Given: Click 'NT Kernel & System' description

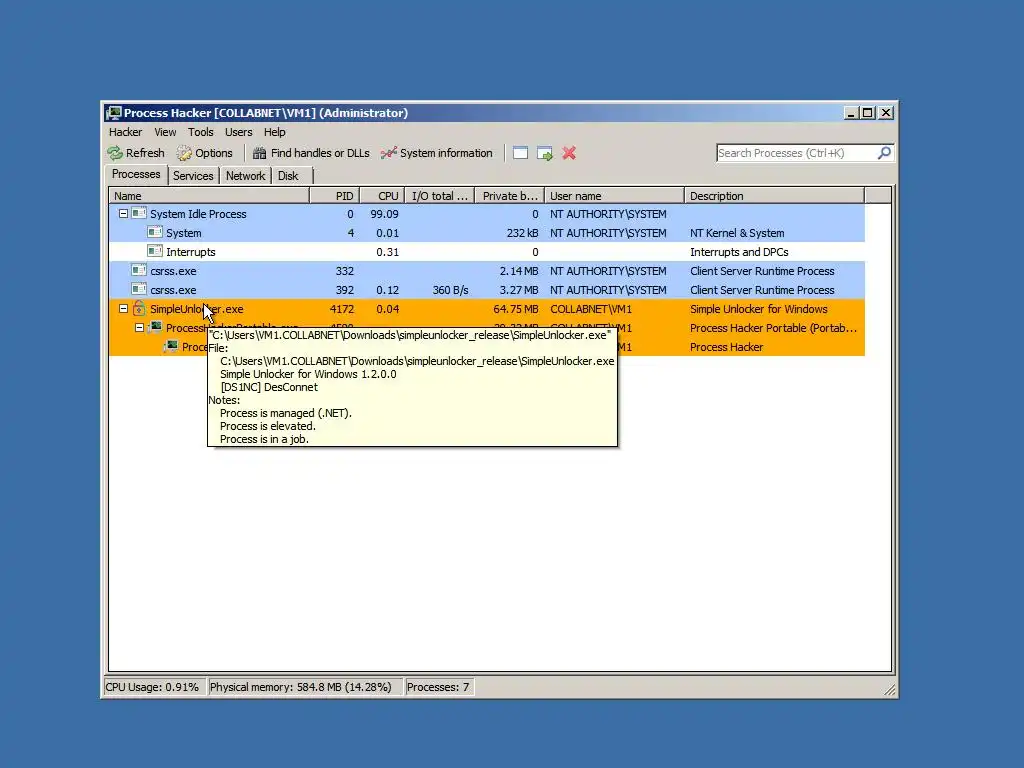Looking at the screenshot, I should pyautogui.click(x=737, y=233).
